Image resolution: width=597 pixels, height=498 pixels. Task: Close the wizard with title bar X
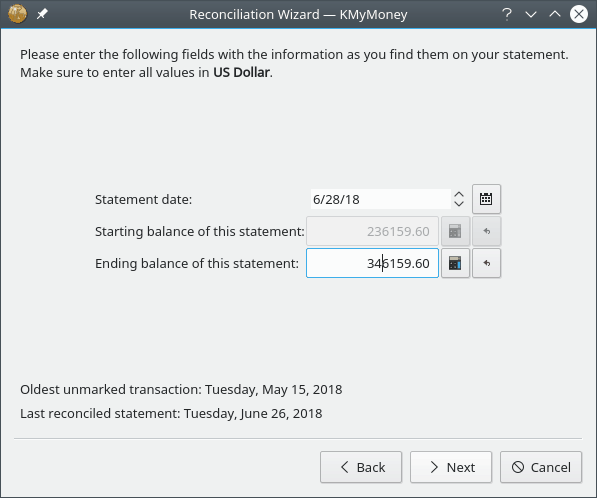pos(579,14)
